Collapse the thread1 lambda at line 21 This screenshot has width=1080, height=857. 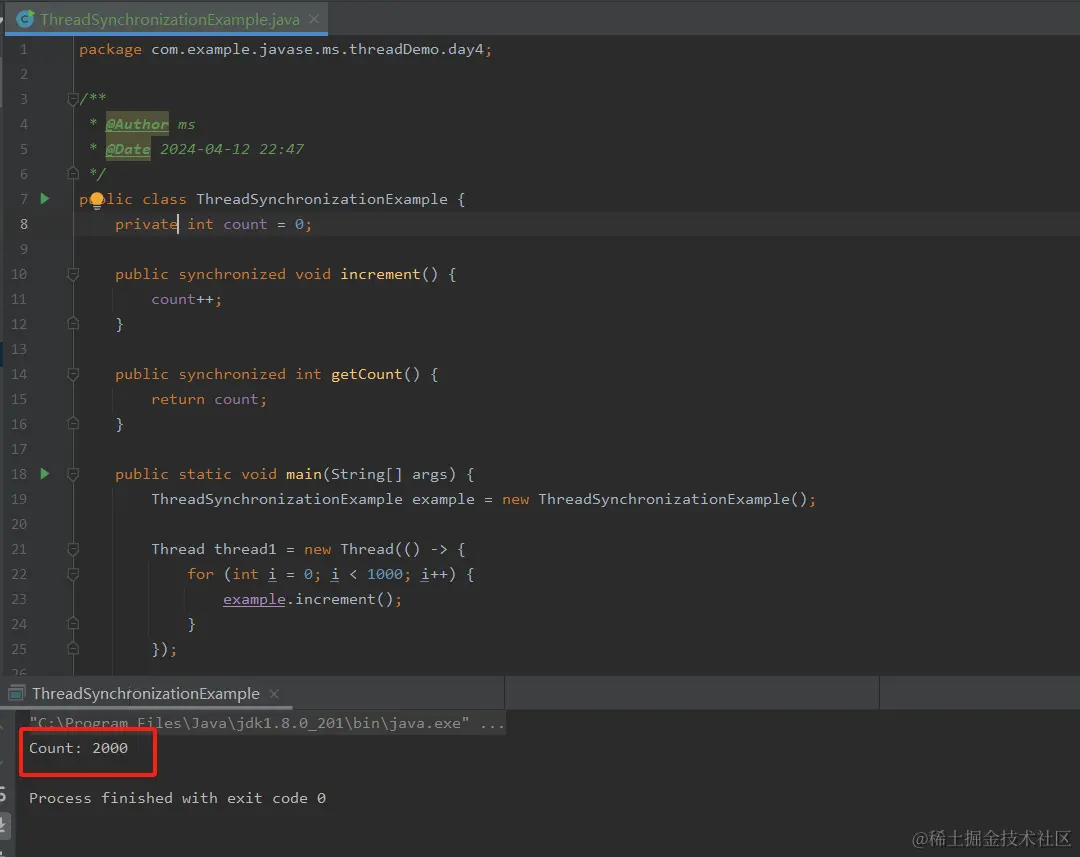click(x=73, y=549)
